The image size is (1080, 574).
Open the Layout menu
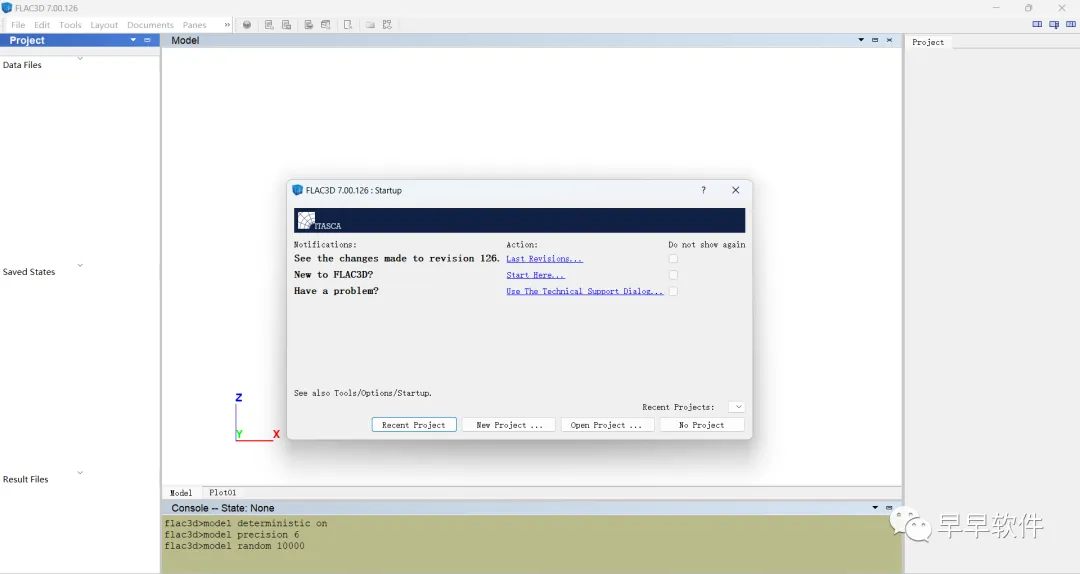point(104,25)
